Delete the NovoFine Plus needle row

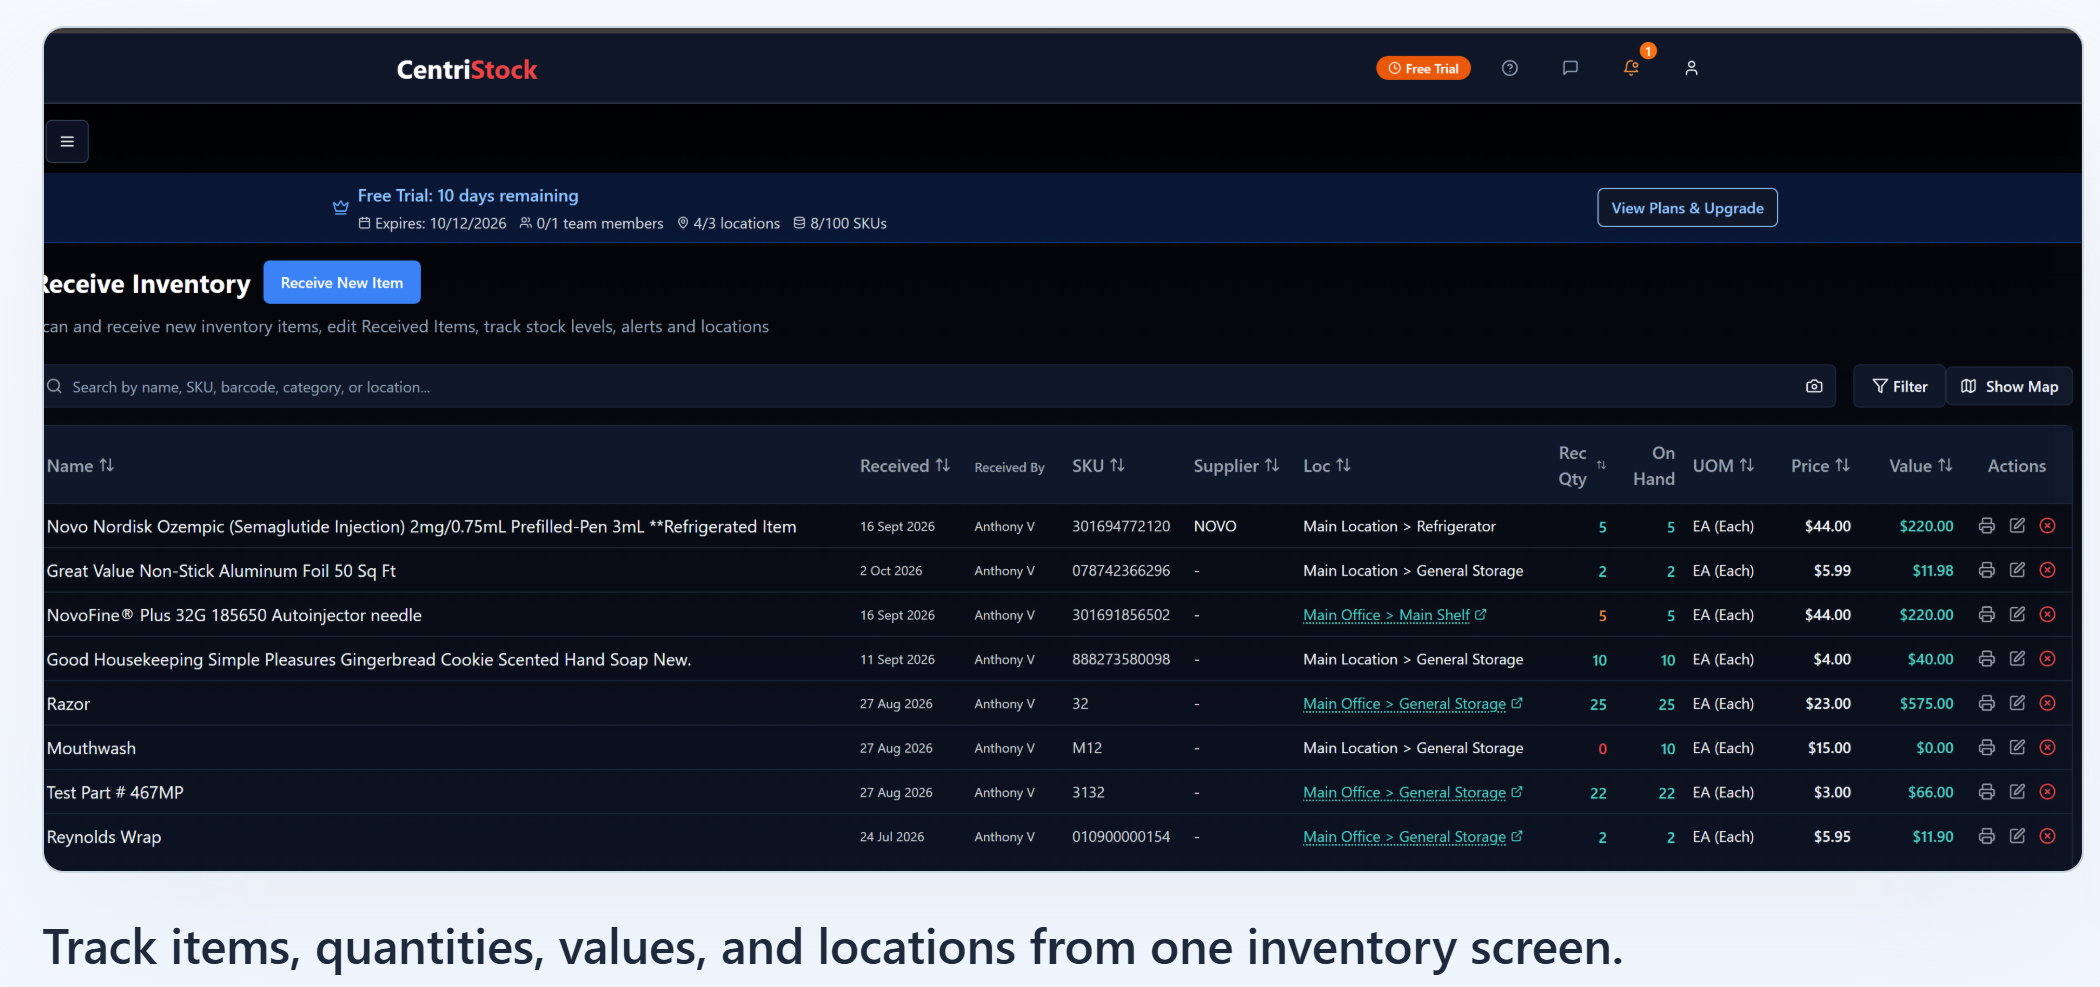(2048, 614)
